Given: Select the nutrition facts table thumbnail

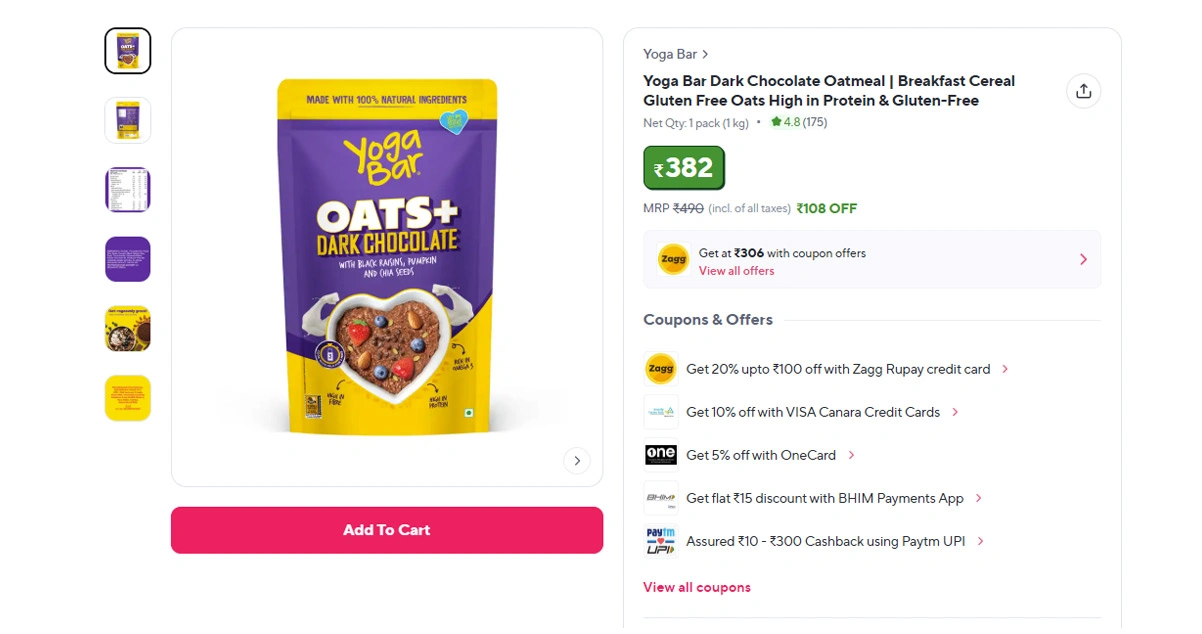Looking at the screenshot, I should pos(128,190).
